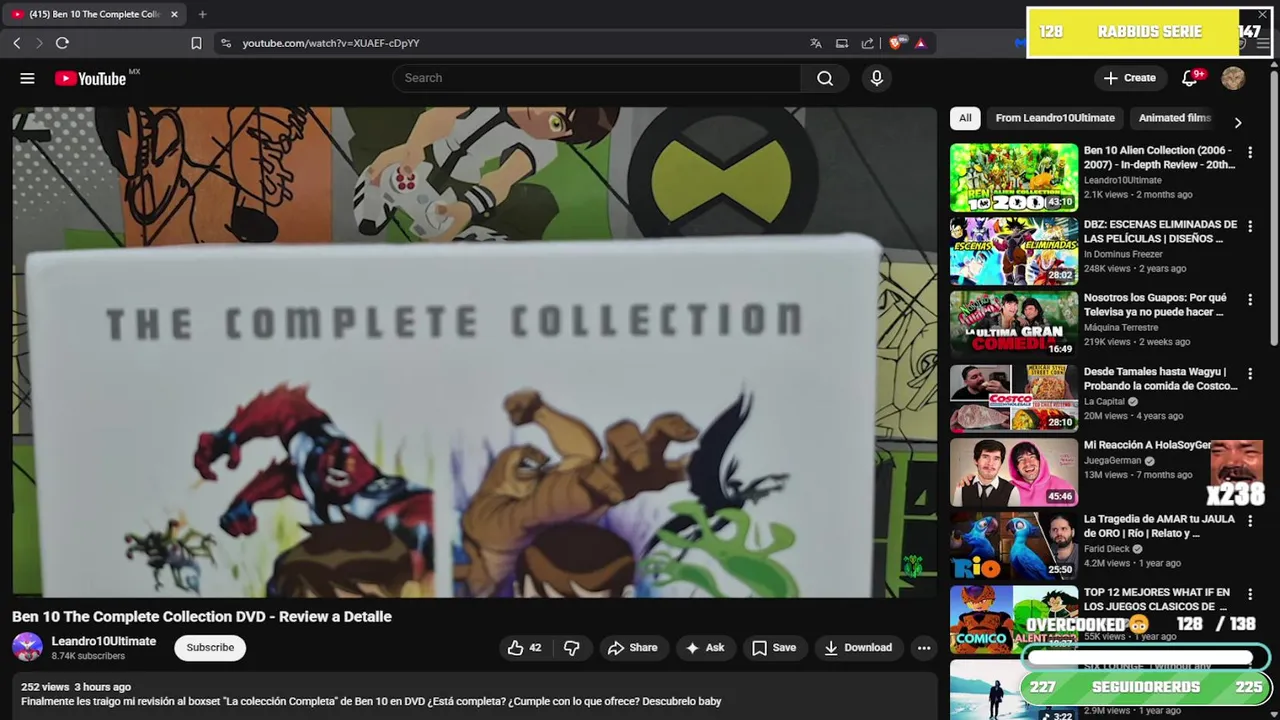Open the translate page icon
Image resolution: width=1280 pixels, height=720 pixels.
816,43
